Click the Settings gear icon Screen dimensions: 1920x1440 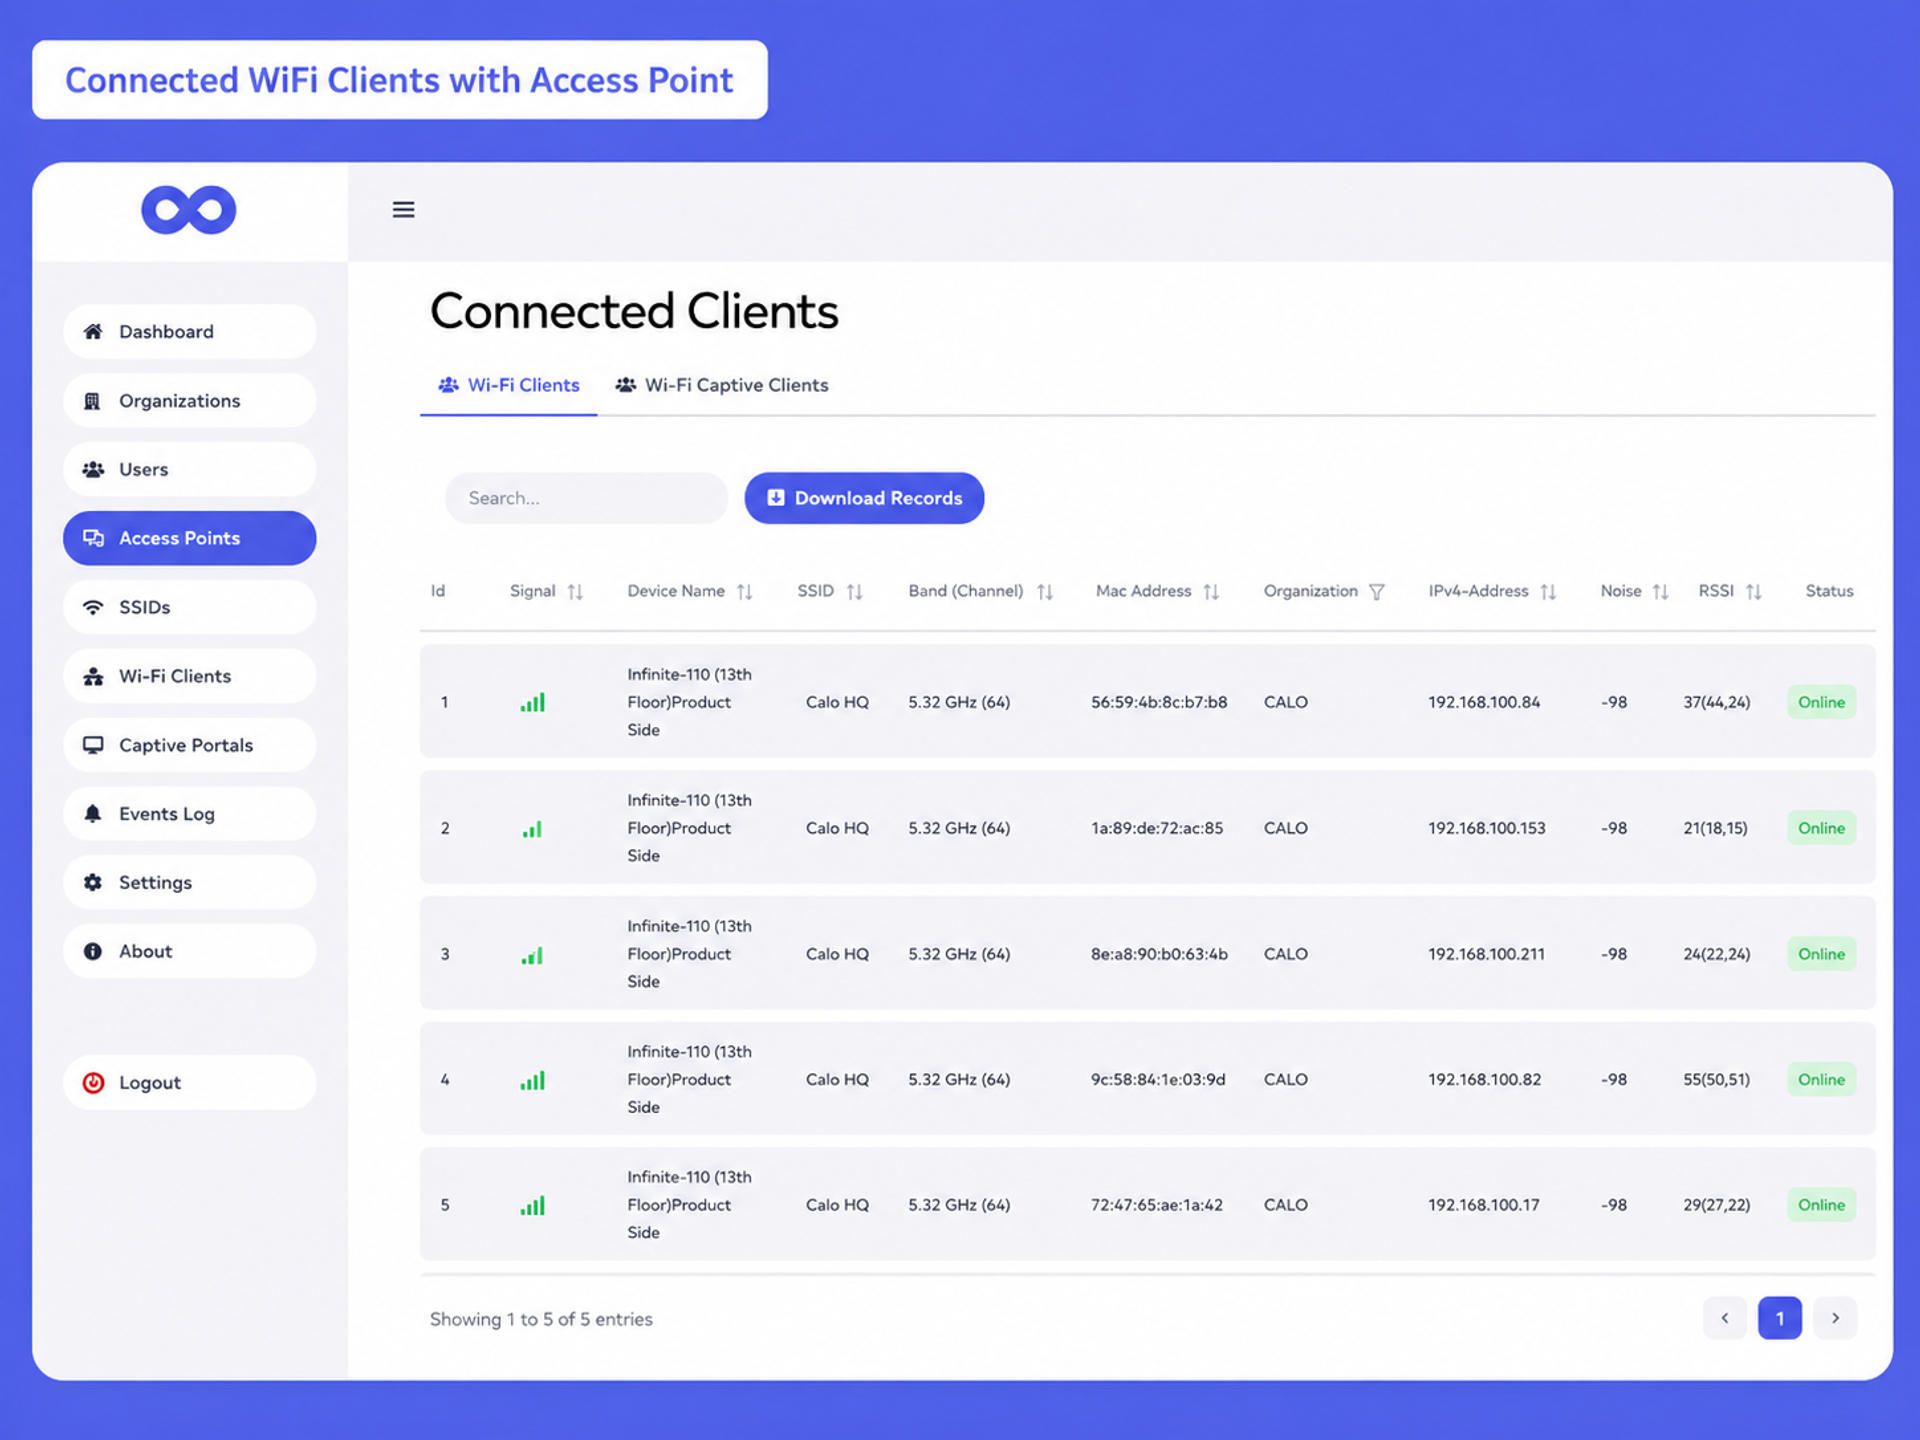point(93,882)
